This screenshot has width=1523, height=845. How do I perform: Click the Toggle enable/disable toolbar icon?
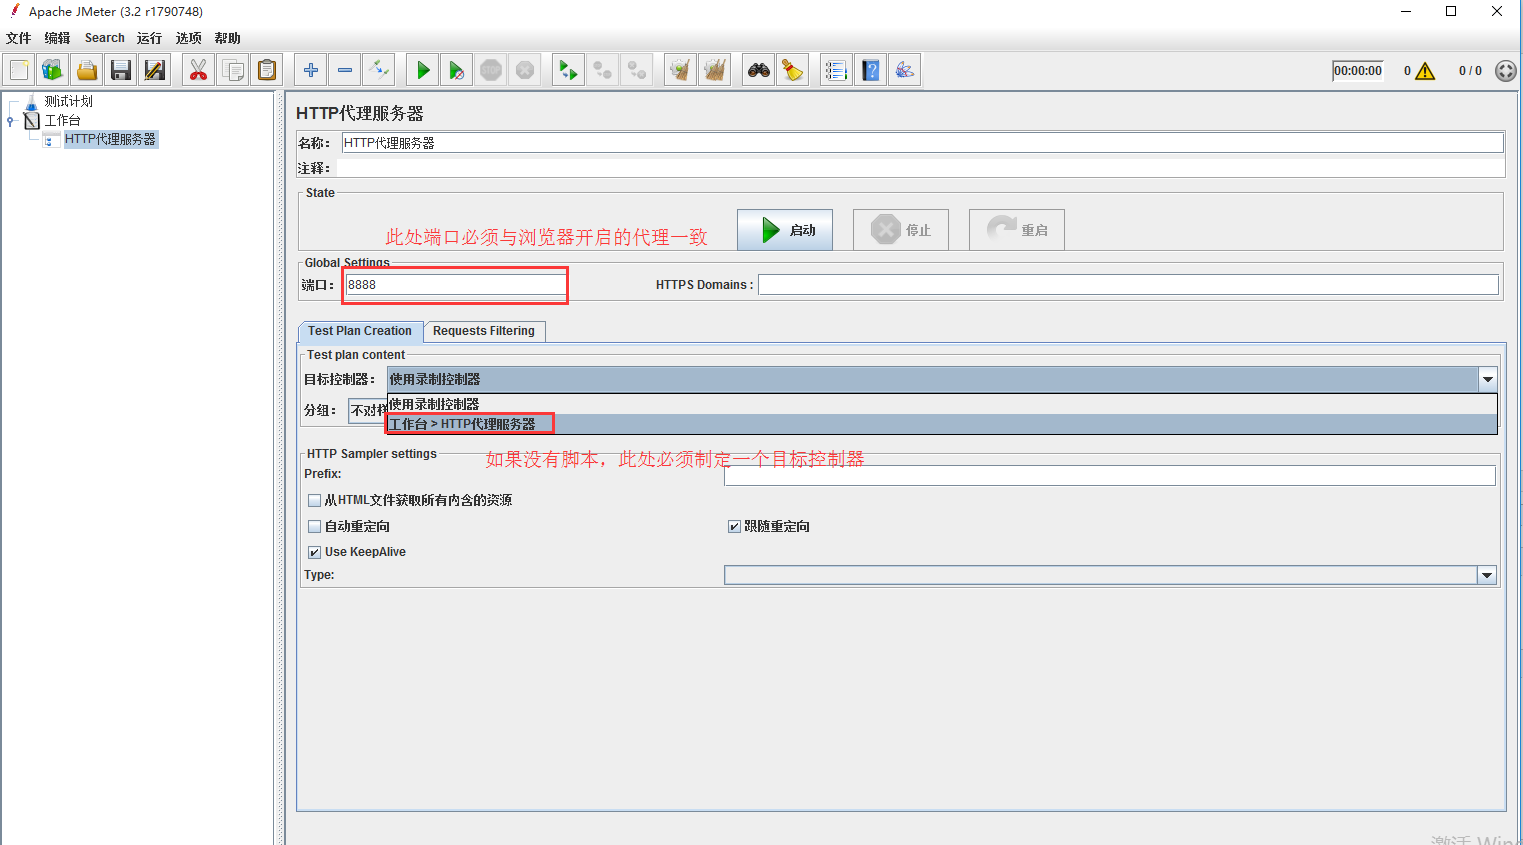379,70
